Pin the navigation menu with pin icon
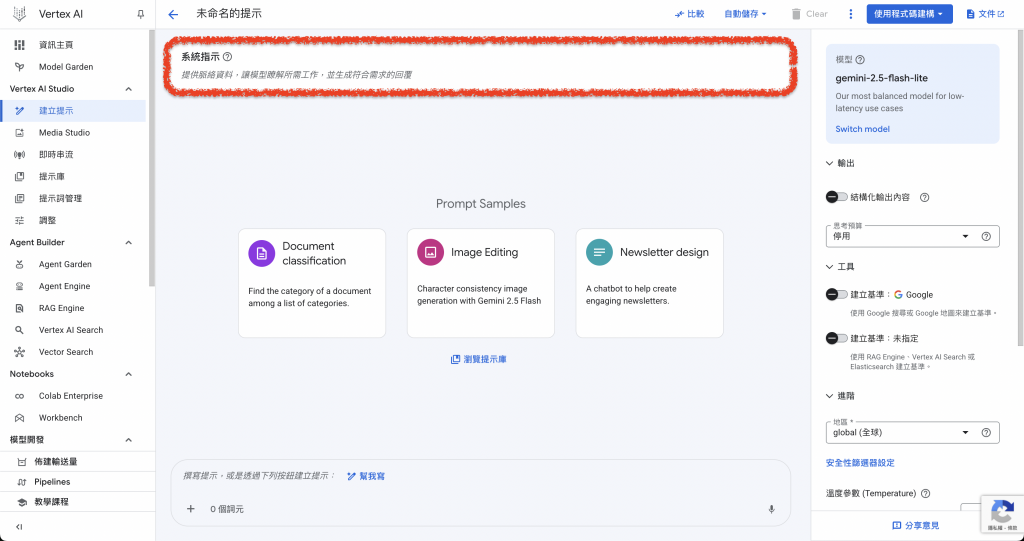The height and width of the screenshot is (541, 1024). [x=140, y=14]
